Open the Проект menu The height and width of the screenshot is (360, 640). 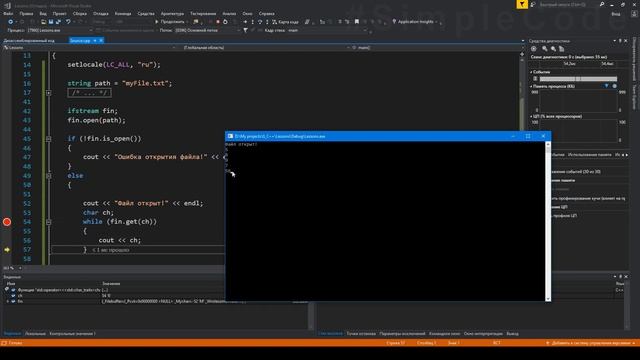click(59, 13)
